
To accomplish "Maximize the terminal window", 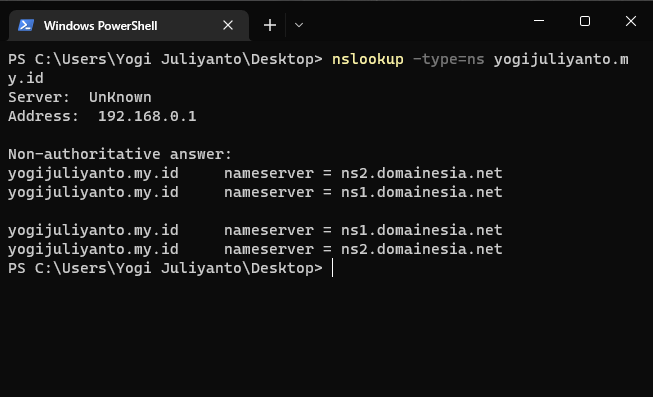I will pyautogui.click(x=585, y=21).
